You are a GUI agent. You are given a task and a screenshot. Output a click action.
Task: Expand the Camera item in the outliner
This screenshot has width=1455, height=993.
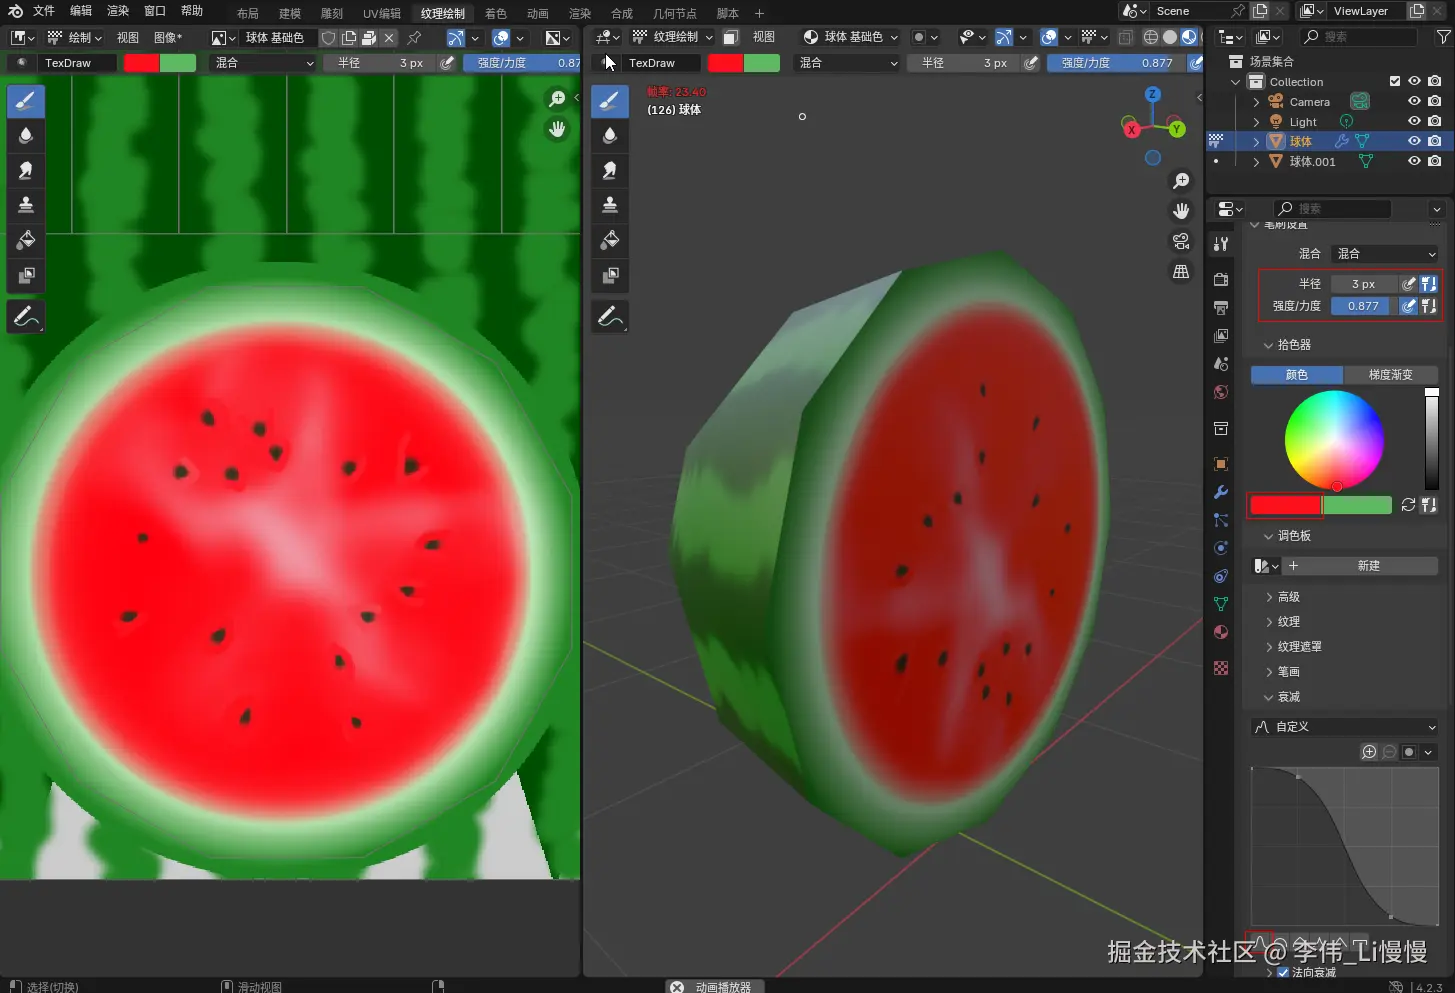point(1256,102)
